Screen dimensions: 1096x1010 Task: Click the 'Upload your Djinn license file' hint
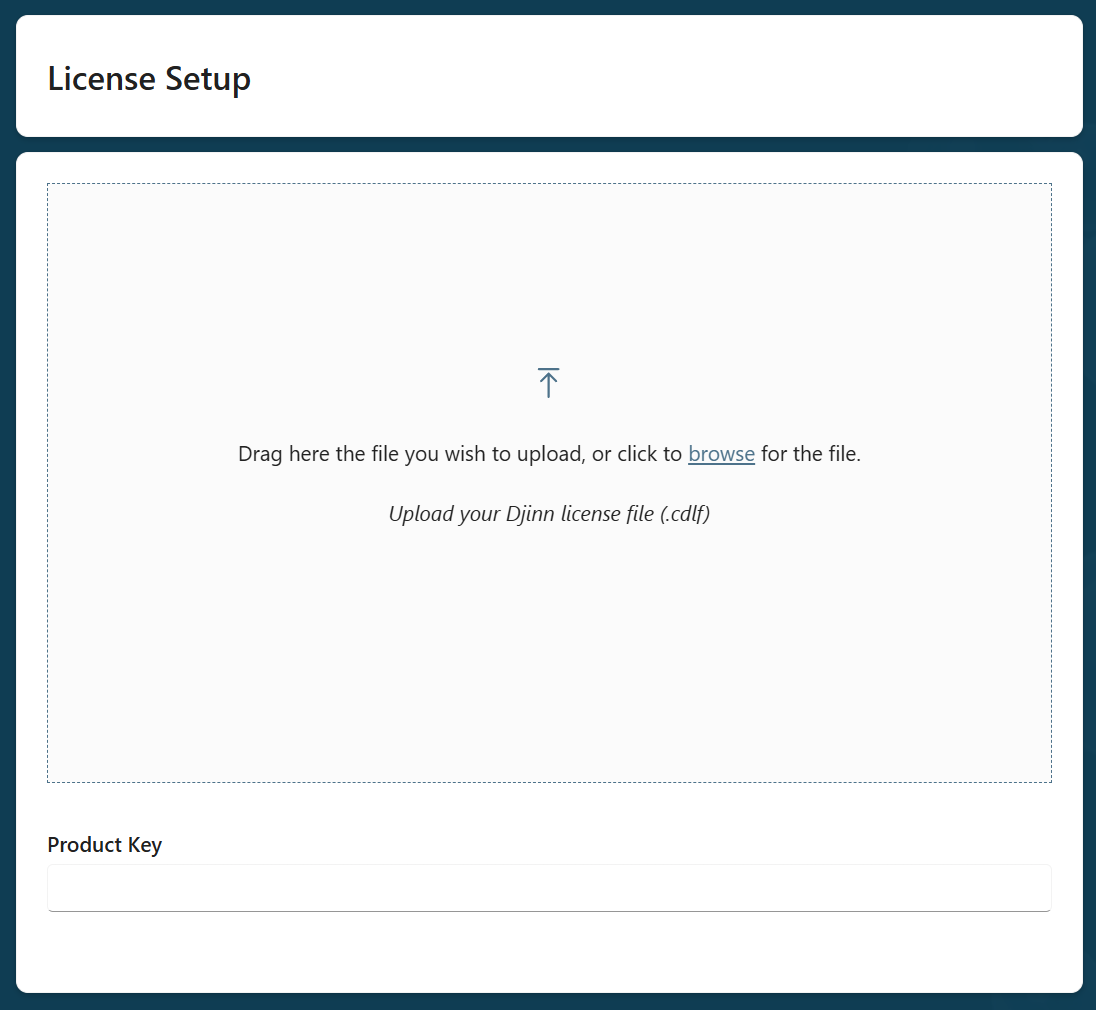click(x=548, y=514)
